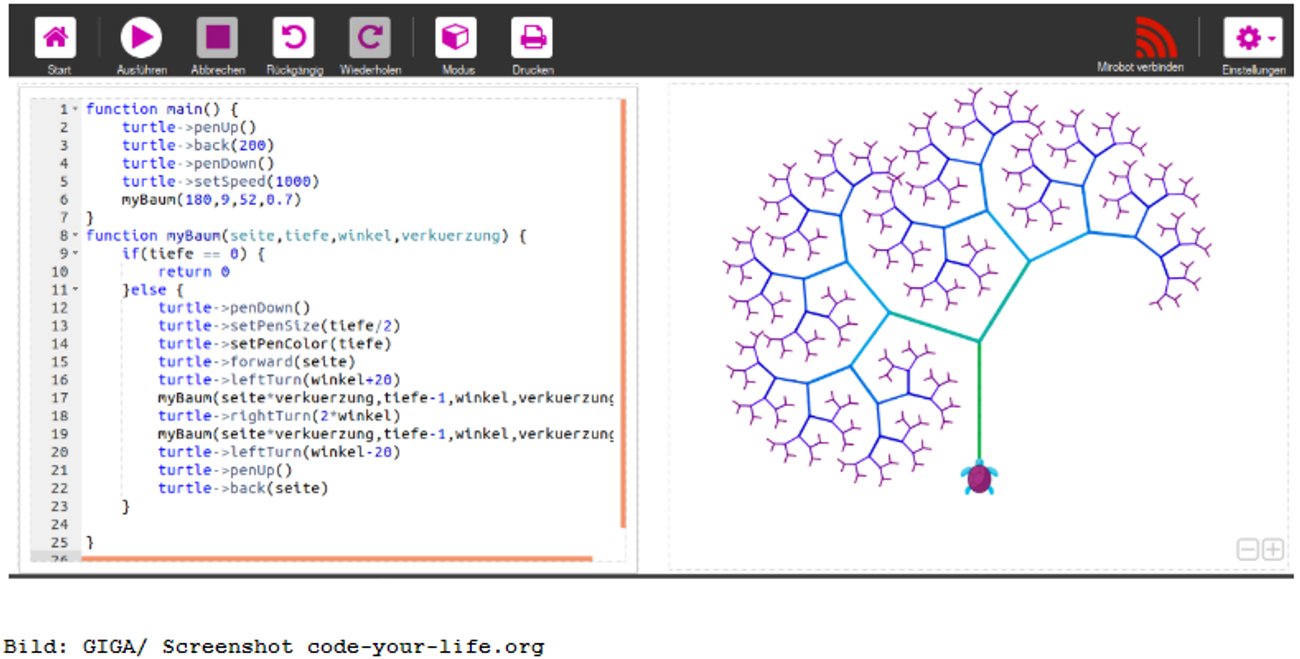1300x659 pixels.
Task: Run the code with Ausführen button
Action: [141, 39]
